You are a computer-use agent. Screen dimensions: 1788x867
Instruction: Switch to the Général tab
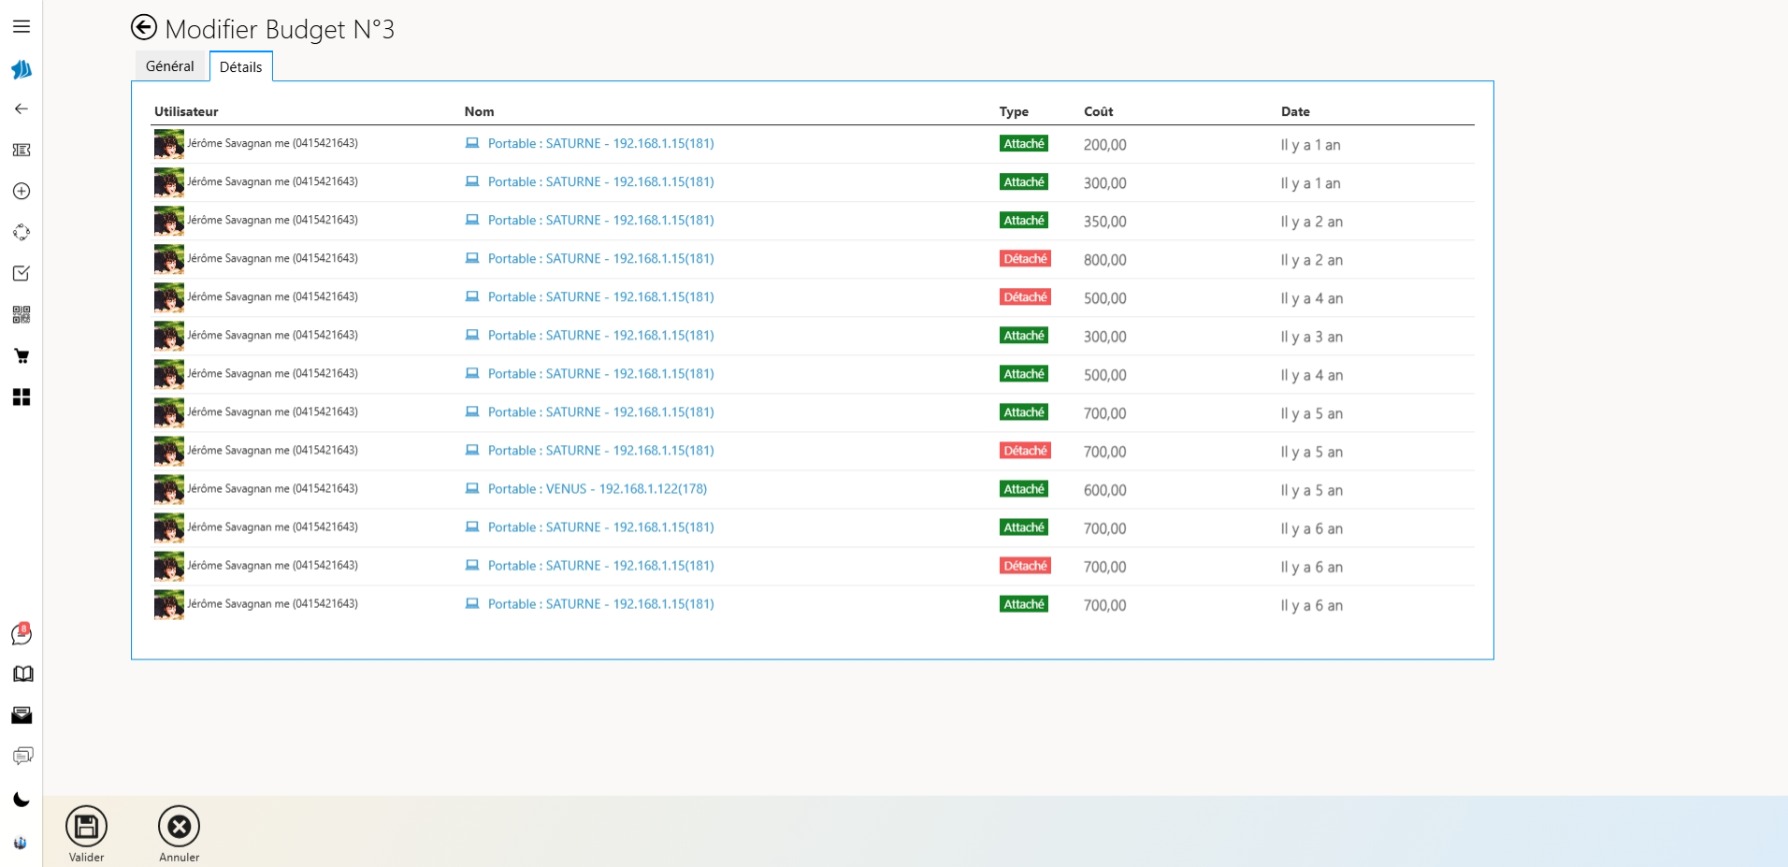coord(170,66)
